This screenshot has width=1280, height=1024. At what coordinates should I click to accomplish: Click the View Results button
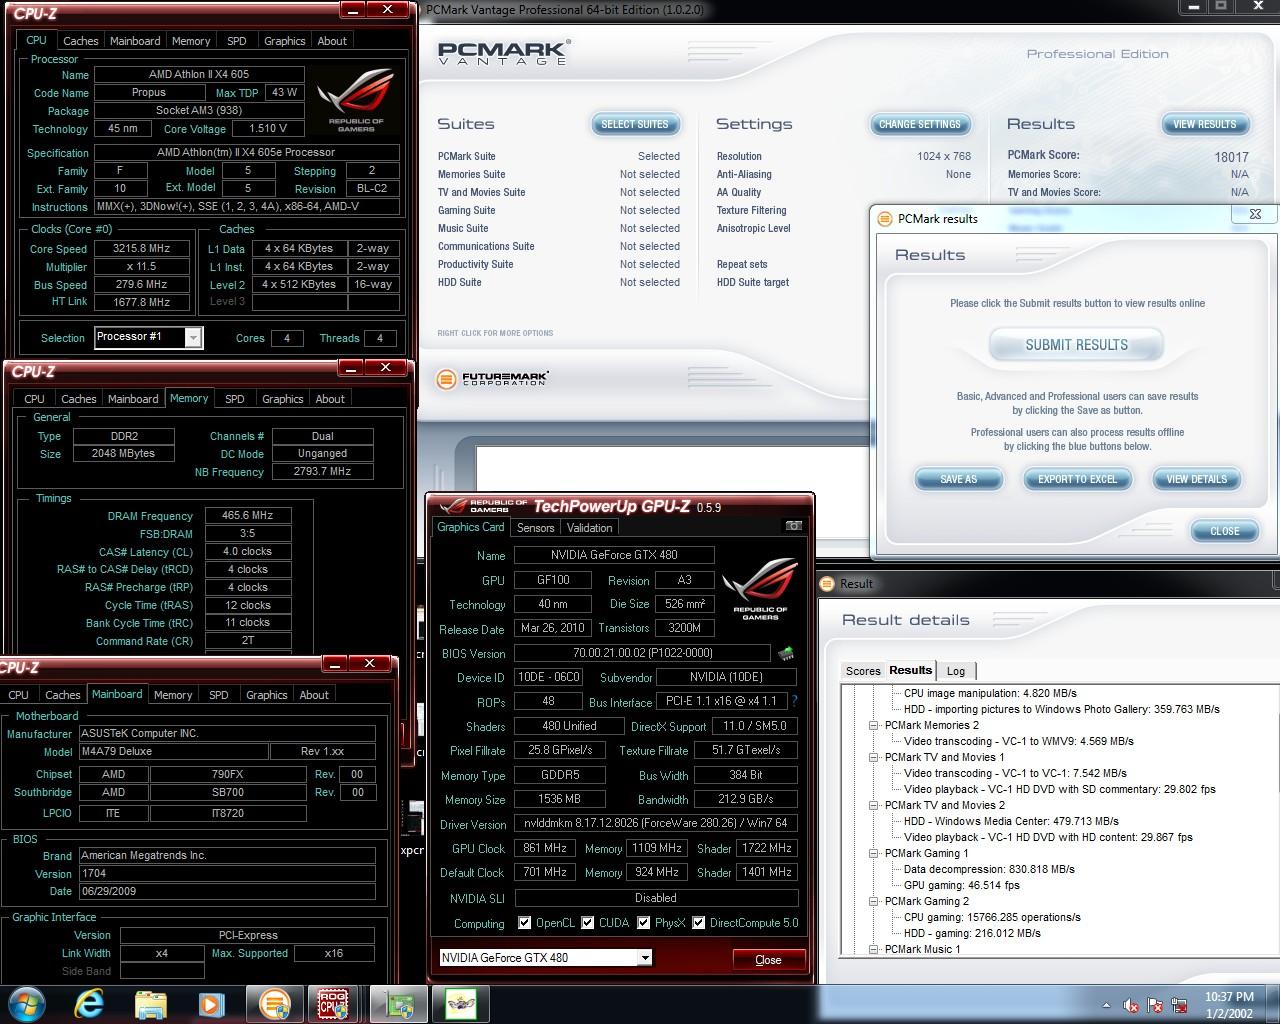pyautogui.click(x=1204, y=124)
